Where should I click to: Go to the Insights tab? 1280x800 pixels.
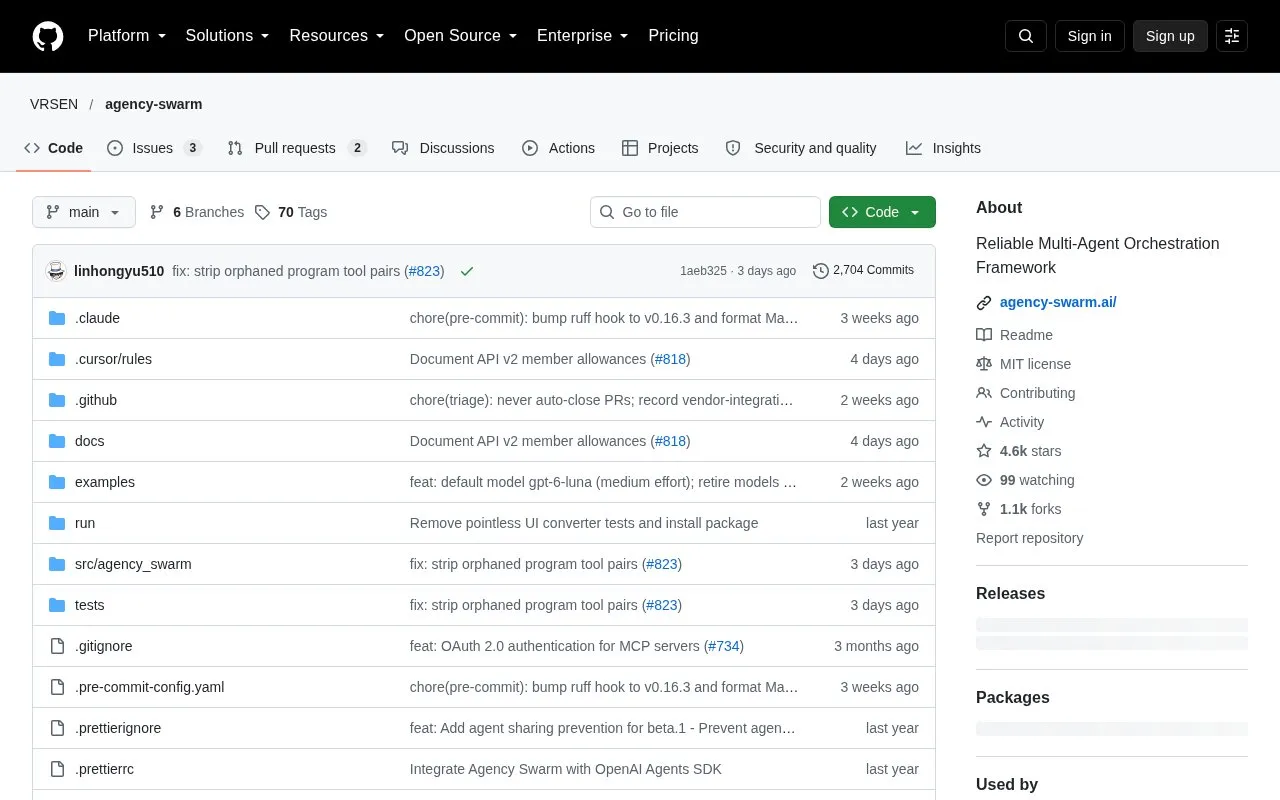pos(943,148)
